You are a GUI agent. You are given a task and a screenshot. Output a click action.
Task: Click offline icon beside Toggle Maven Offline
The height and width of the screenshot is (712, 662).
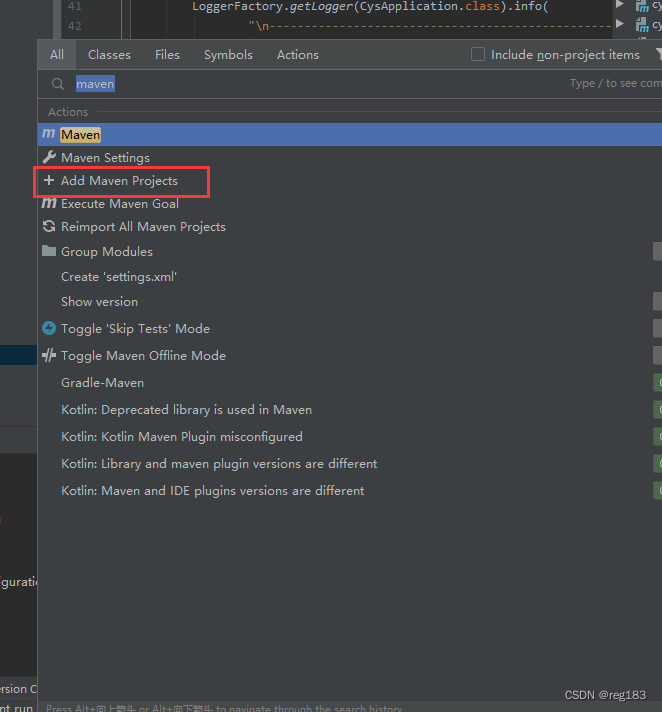[x=49, y=355]
